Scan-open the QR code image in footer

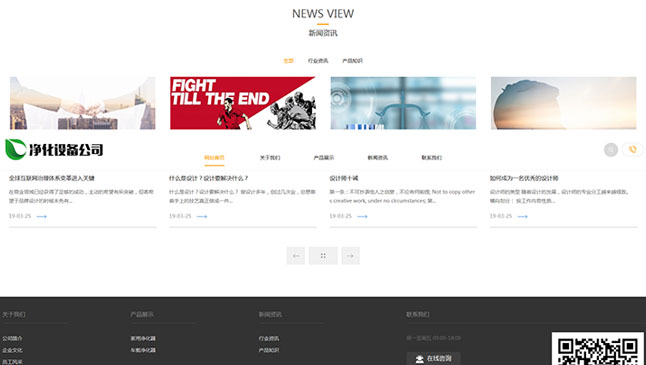pos(598,349)
